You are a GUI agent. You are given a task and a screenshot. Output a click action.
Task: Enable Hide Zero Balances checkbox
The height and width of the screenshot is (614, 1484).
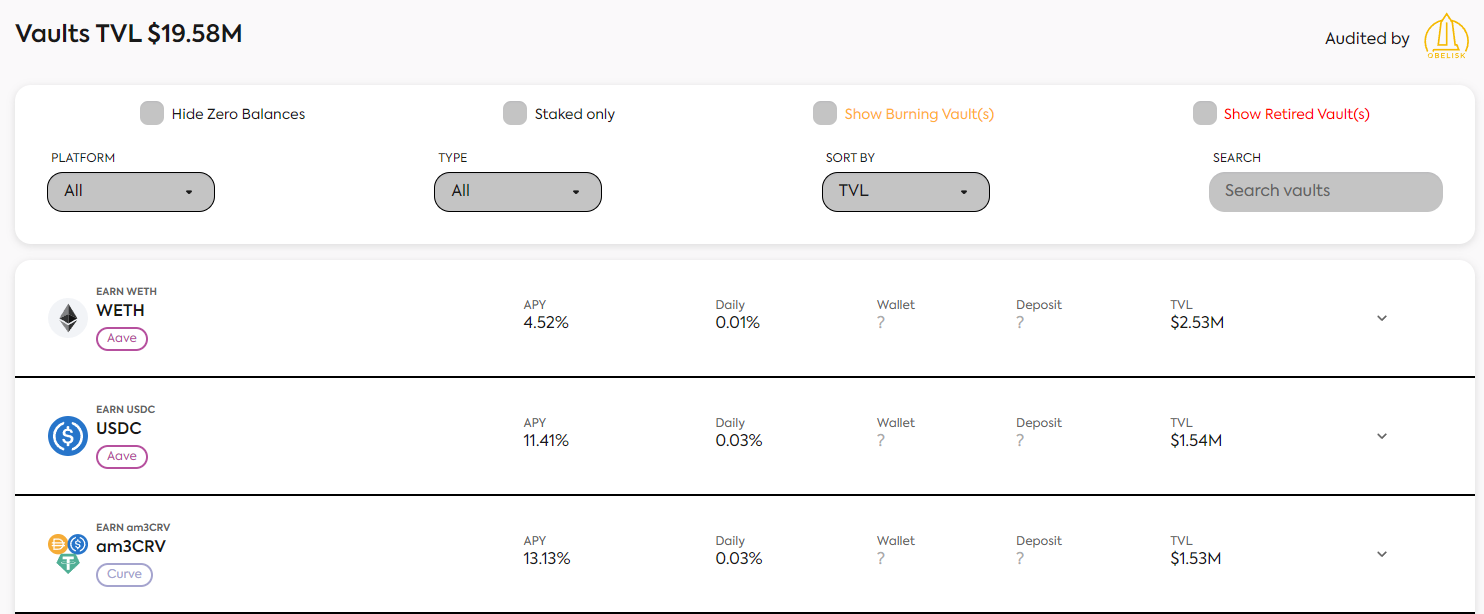(x=152, y=113)
